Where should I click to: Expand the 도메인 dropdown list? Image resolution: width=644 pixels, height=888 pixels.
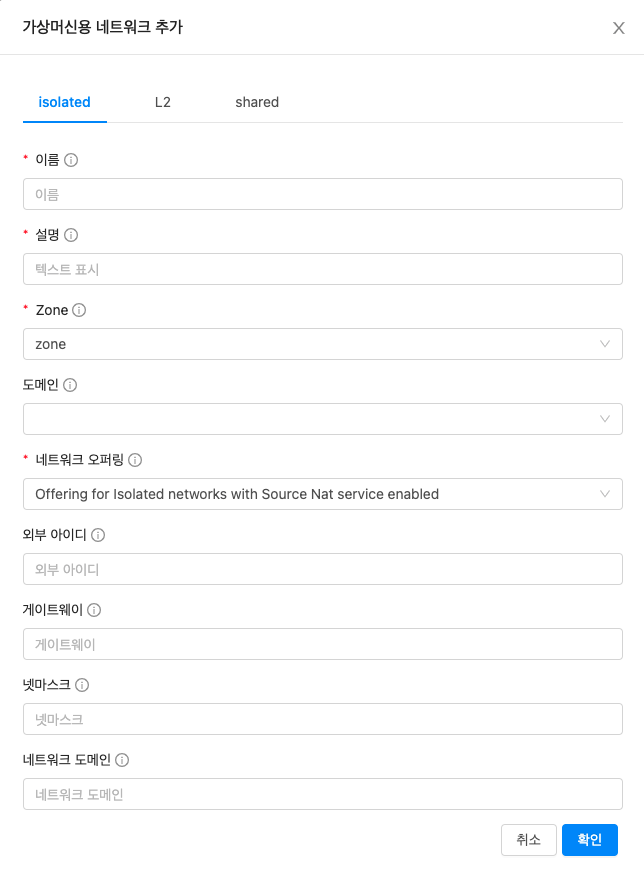322,419
